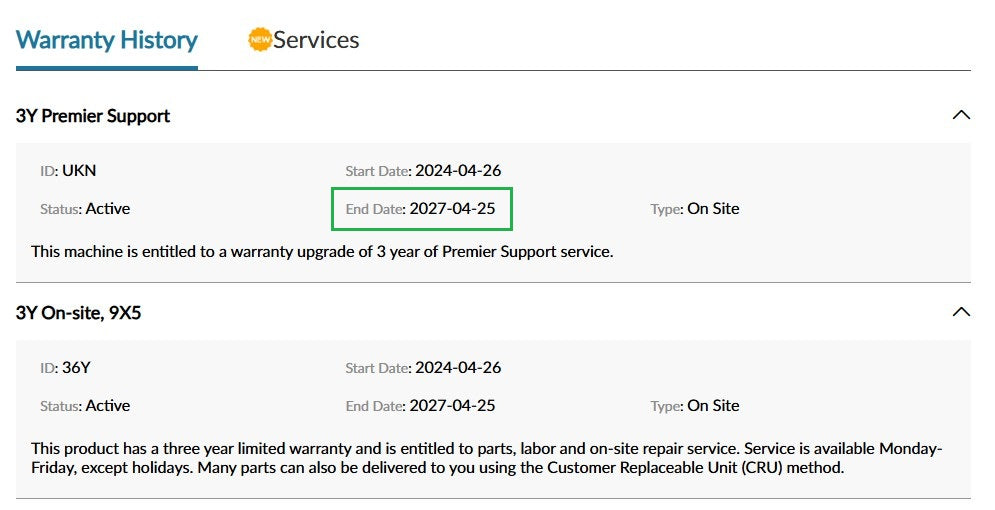995x510 pixels.
Task: Click the Active status under On-site 9X5
Action: pos(108,405)
